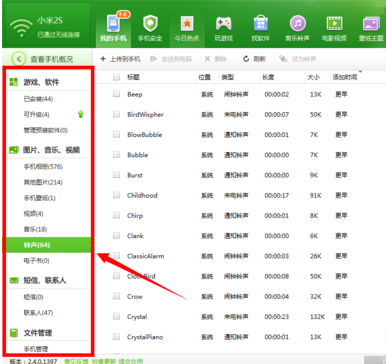
Task: Open the 今日热点 star icon
Action: click(x=187, y=24)
